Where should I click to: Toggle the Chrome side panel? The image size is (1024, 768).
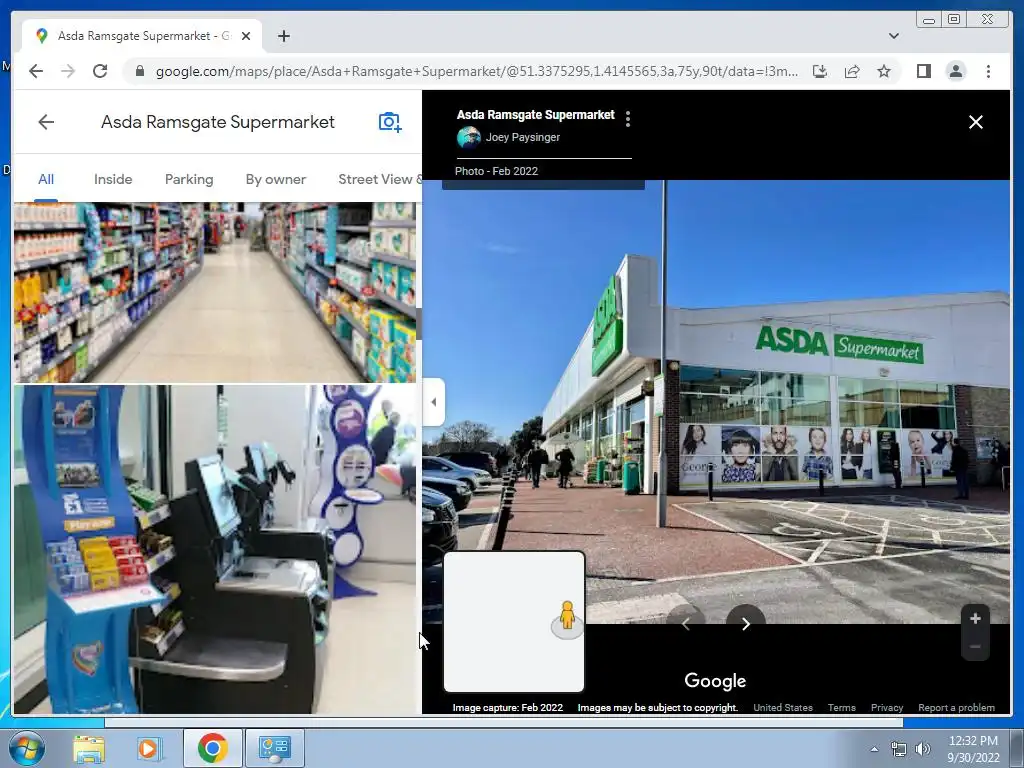click(x=923, y=71)
